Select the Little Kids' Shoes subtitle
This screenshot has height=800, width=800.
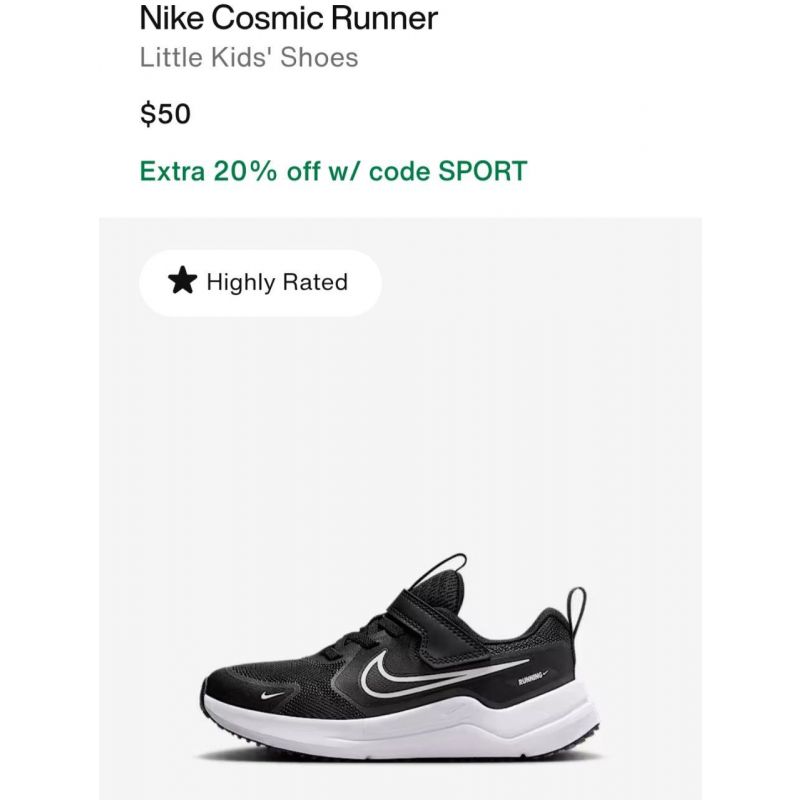pos(249,57)
